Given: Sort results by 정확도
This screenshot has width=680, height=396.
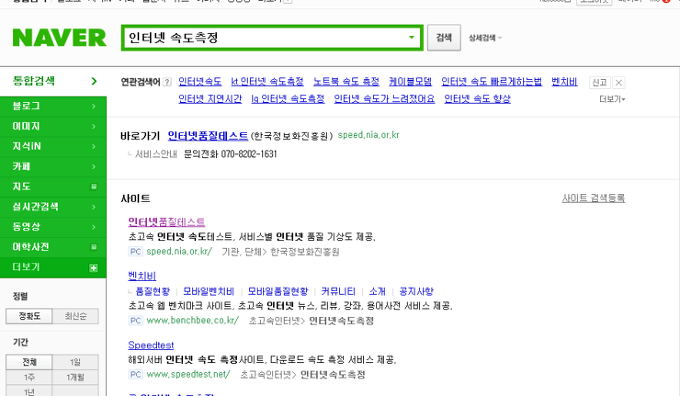Looking at the screenshot, I should [29, 316].
